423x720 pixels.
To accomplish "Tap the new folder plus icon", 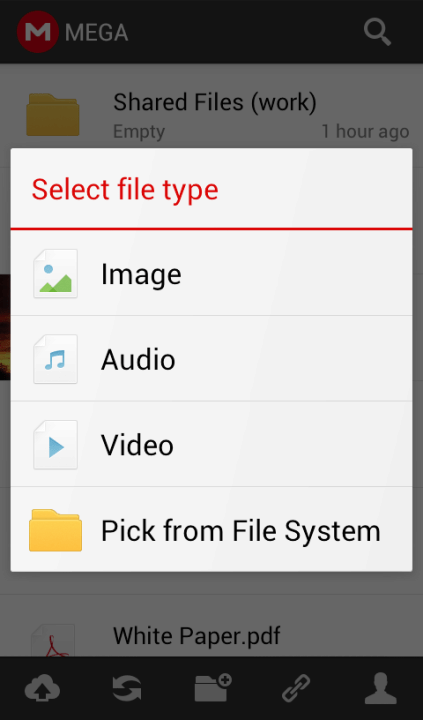I will pos(213,688).
